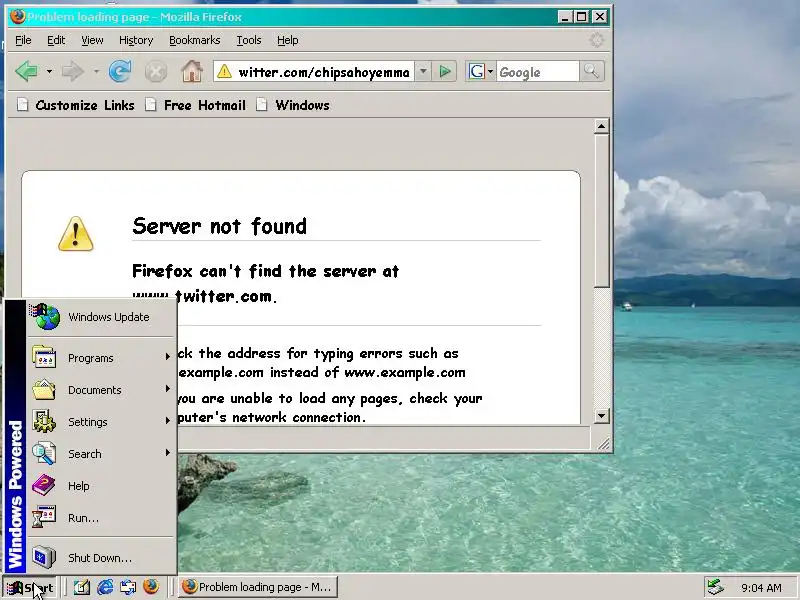The height and width of the screenshot is (600, 800).
Task: Click the greyed Forward arrow
Action: click(x=73, y=71)
